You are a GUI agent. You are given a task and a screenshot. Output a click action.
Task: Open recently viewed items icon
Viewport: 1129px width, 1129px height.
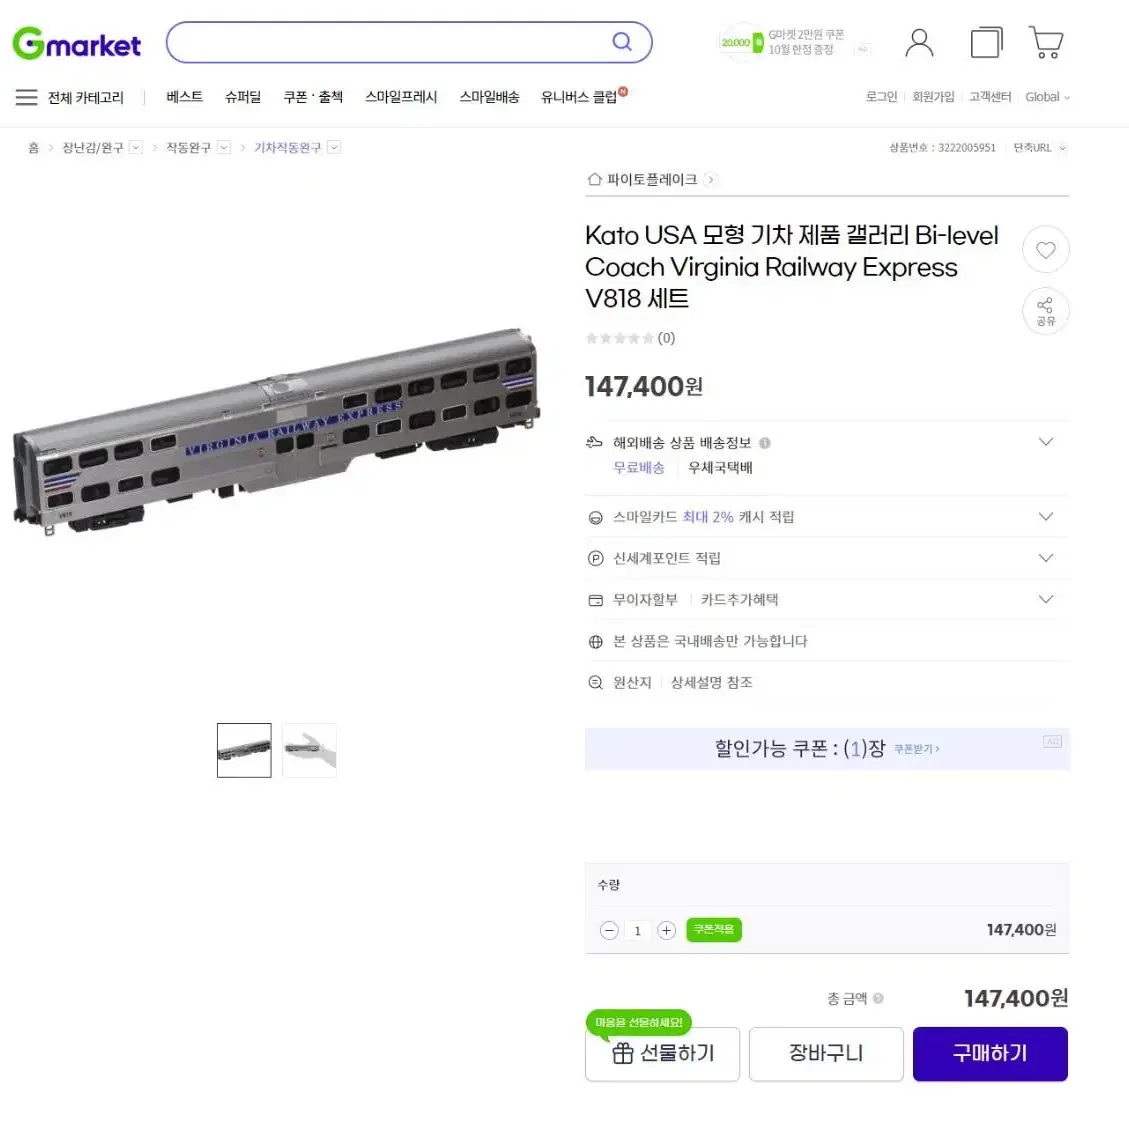pyautogui.click(x=986, y=42)
